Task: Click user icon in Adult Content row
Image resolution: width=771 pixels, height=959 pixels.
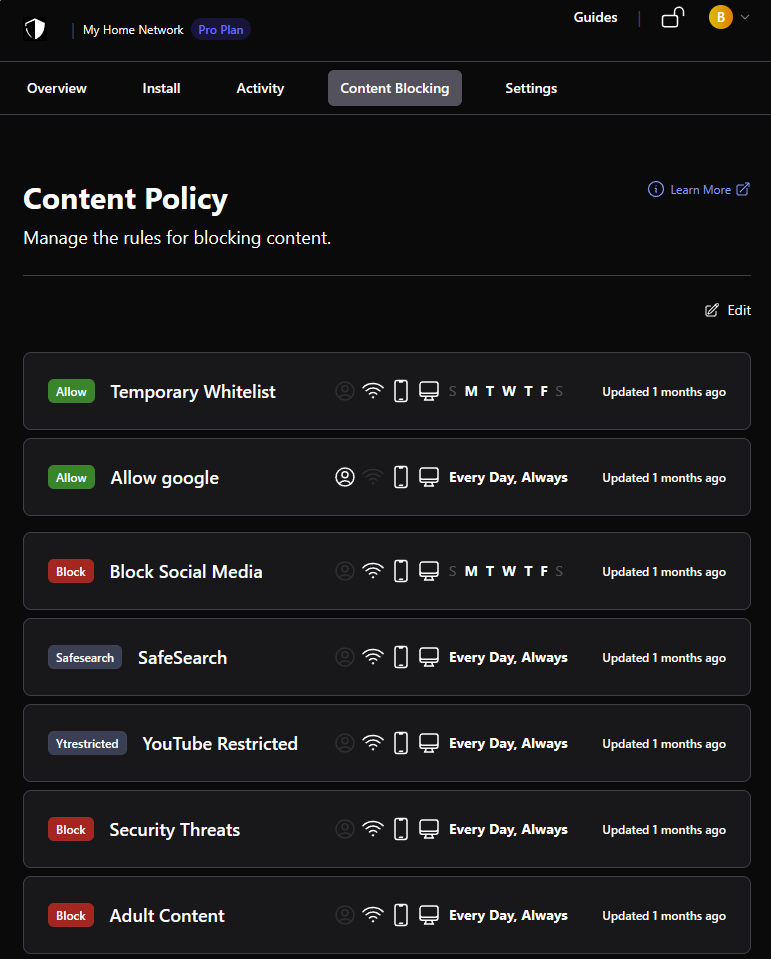Action: point(345,915)
